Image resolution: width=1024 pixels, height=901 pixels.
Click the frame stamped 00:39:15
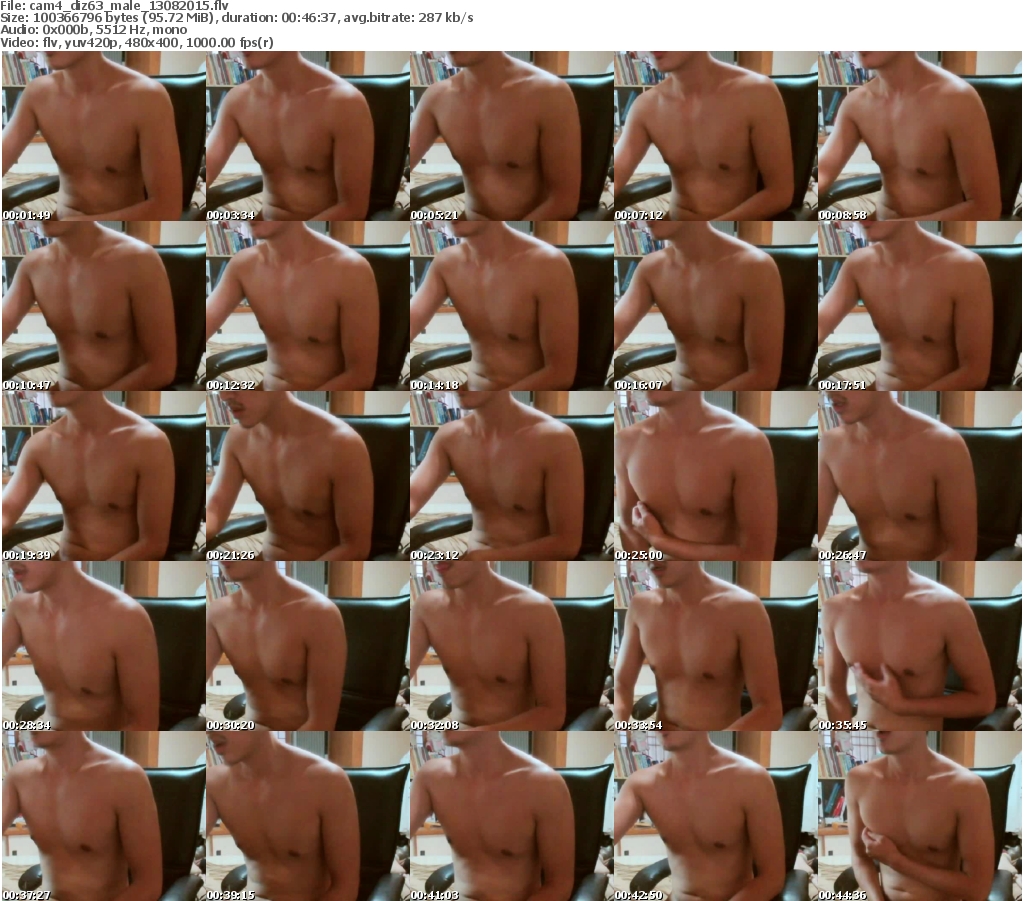308,815
